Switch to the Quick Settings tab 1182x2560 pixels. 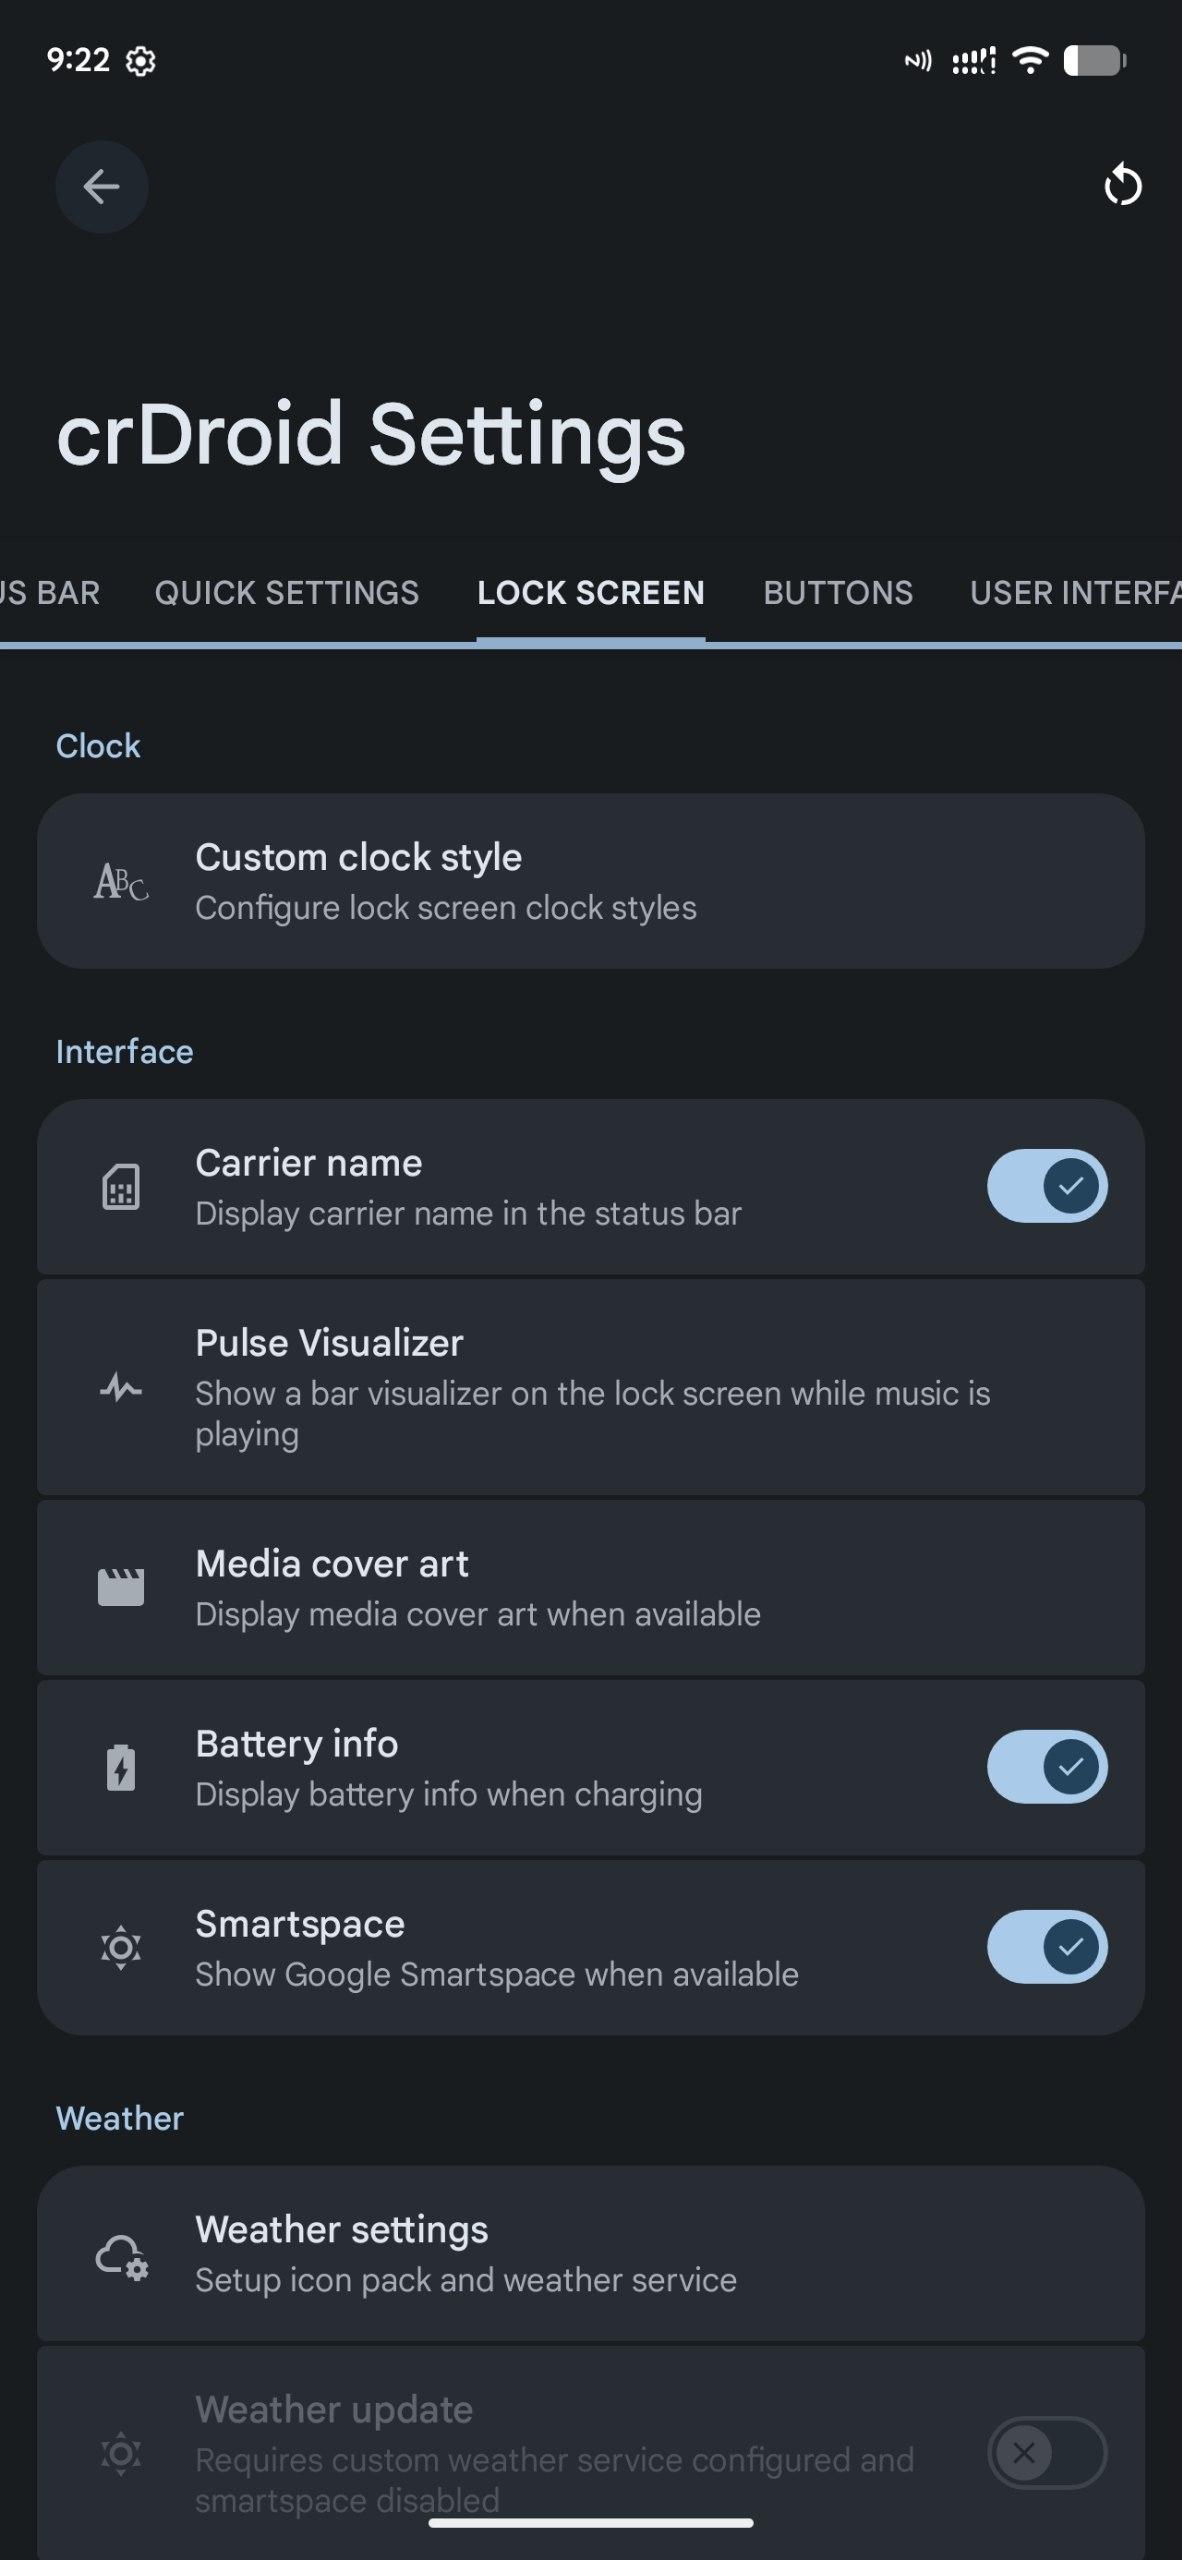pos(287,593)
